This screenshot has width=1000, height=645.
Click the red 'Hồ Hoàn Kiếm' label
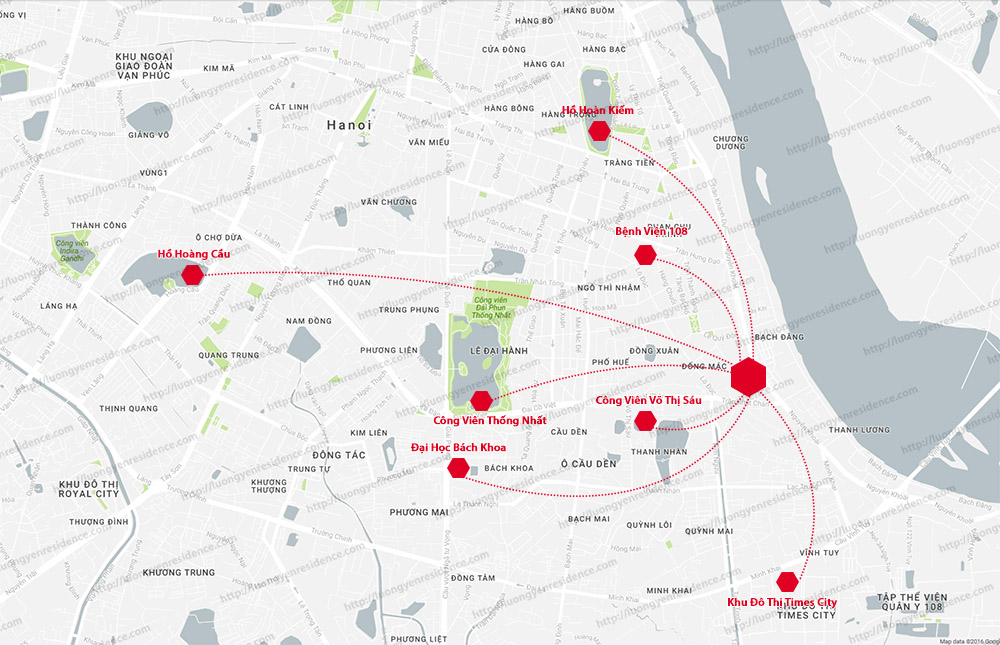598,110
